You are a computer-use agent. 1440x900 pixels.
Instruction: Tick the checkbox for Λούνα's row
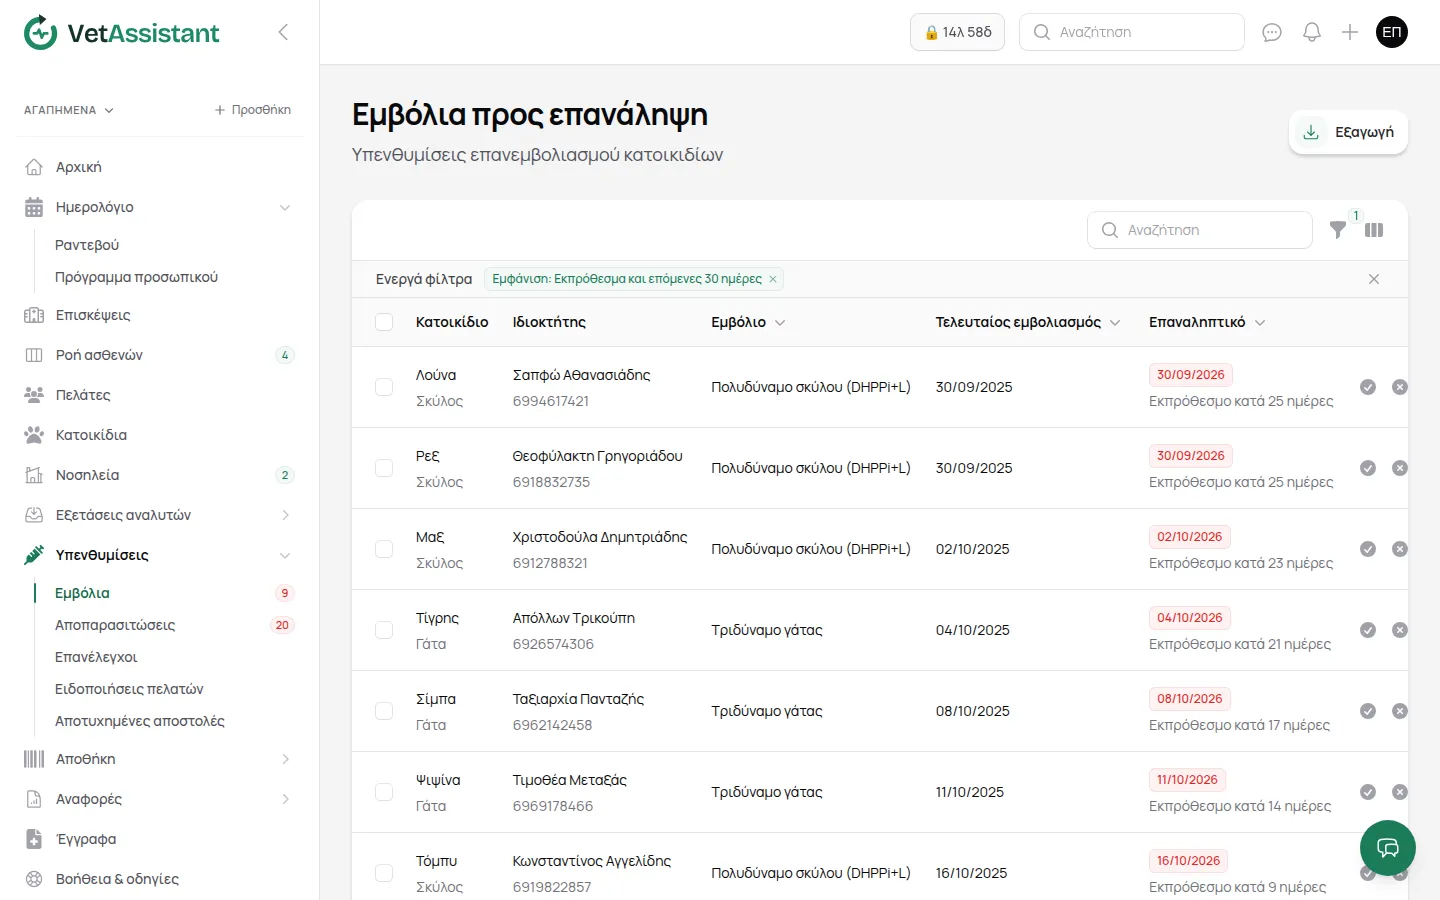click(384, 387)
